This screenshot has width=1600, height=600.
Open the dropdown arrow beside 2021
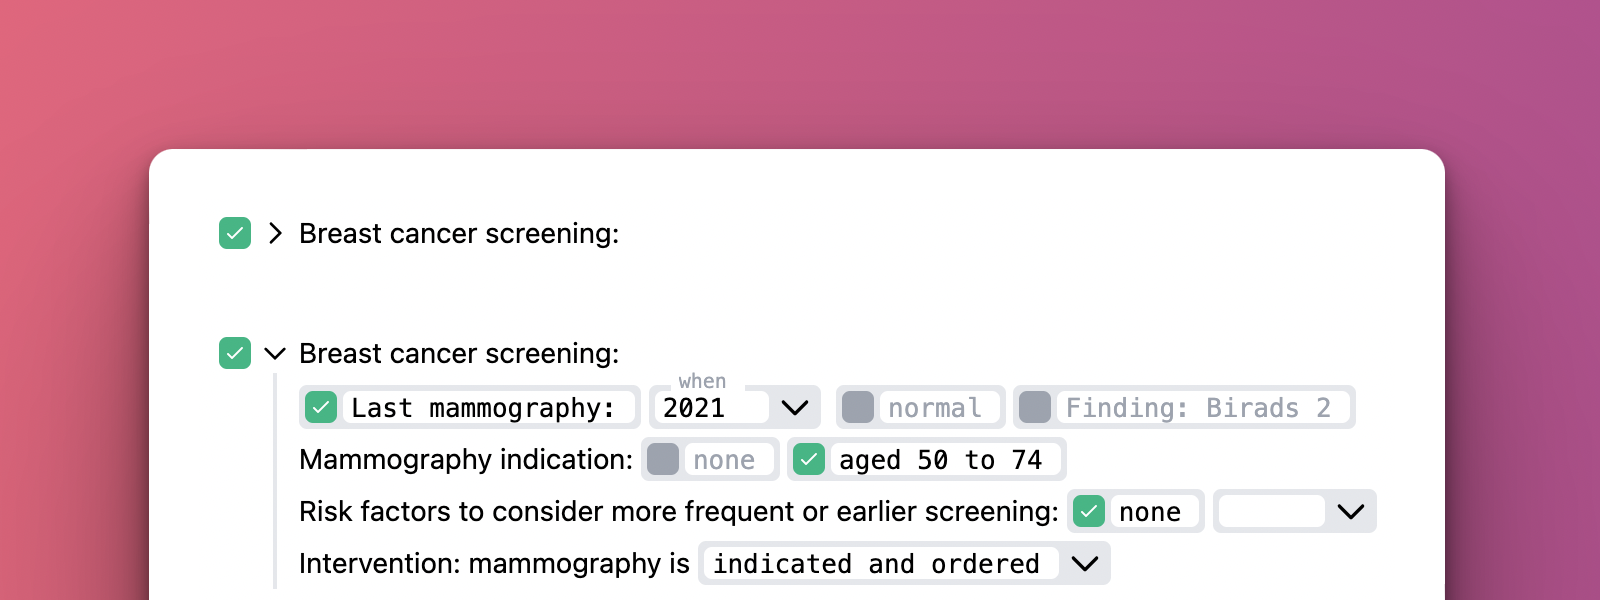(795, 408)
